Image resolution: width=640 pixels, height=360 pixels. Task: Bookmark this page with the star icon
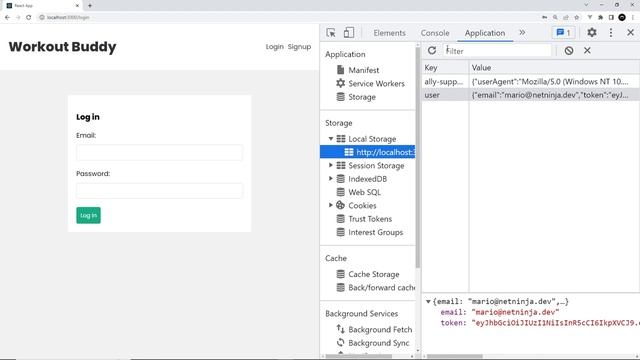point(576,17)
